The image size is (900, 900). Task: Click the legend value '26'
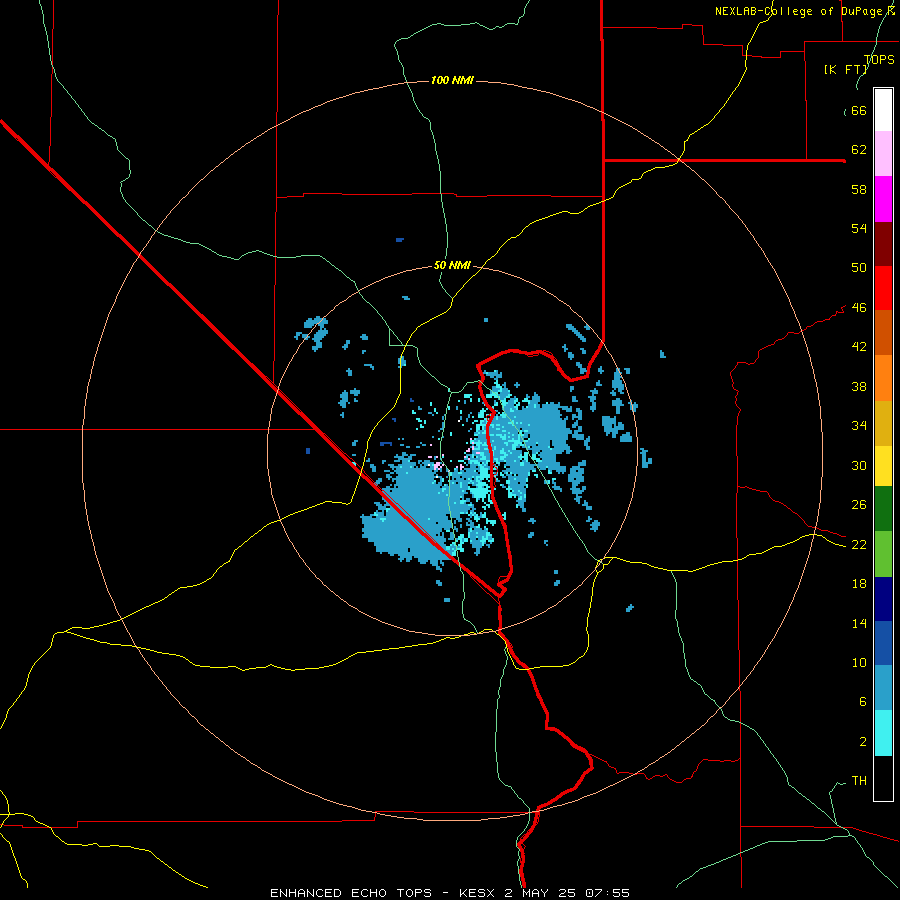859,505
